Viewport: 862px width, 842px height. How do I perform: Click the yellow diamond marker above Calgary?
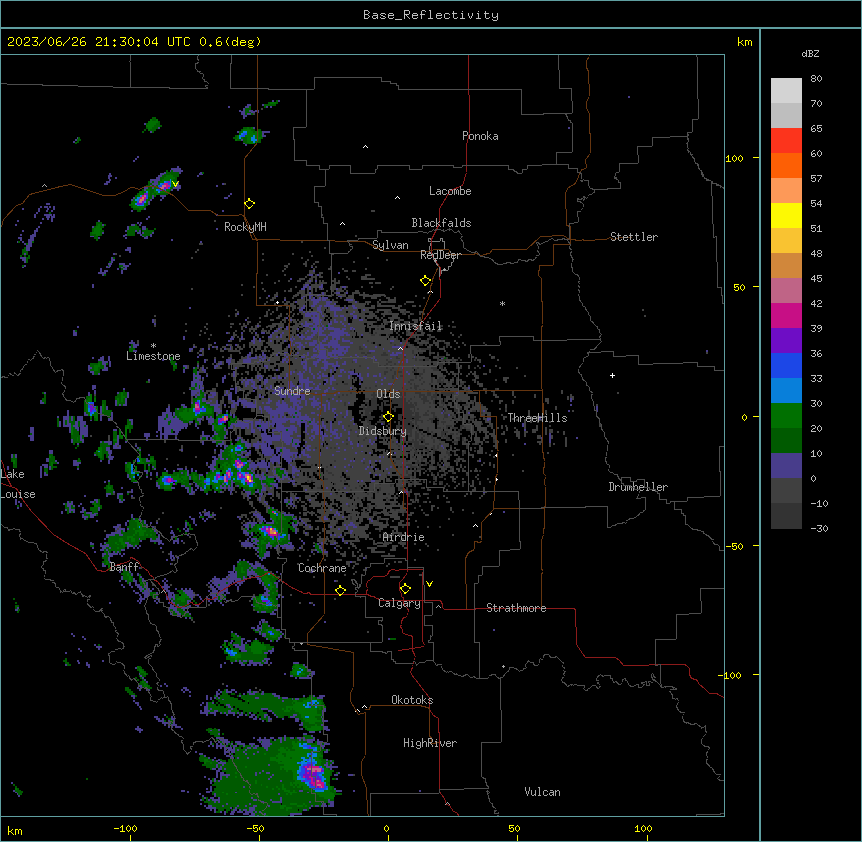(405, 589)
